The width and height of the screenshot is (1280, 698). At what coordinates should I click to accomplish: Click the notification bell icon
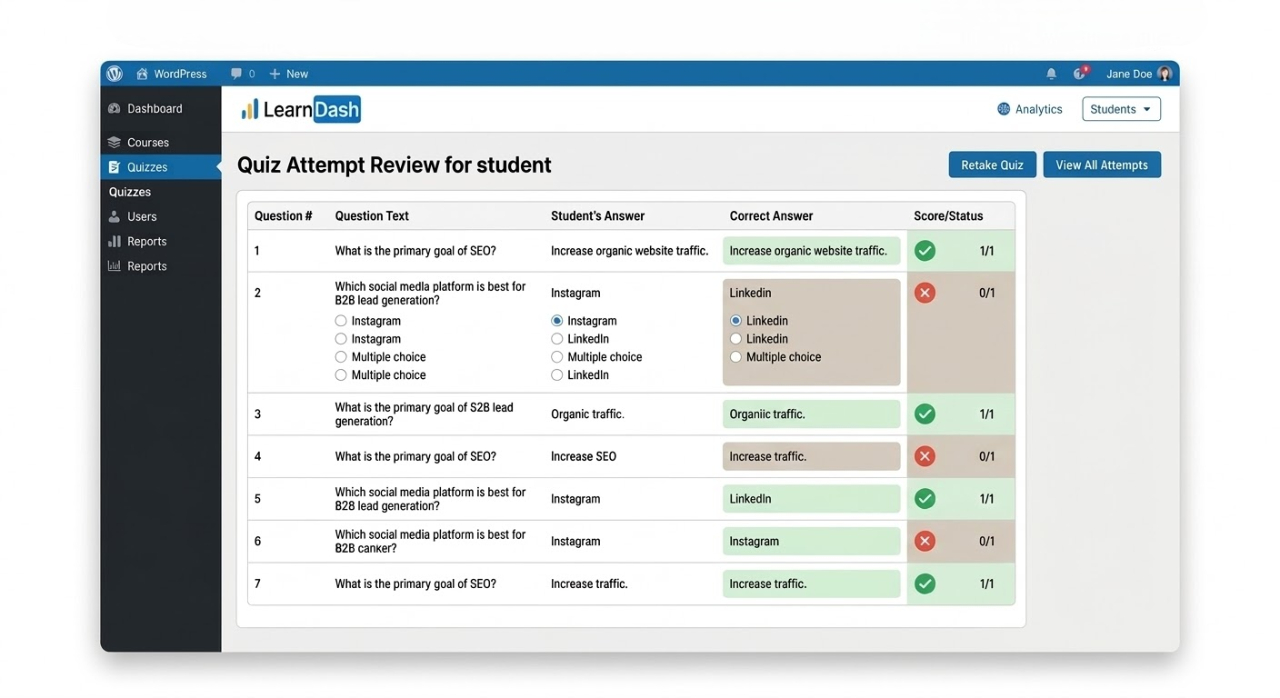(1051, 74)
